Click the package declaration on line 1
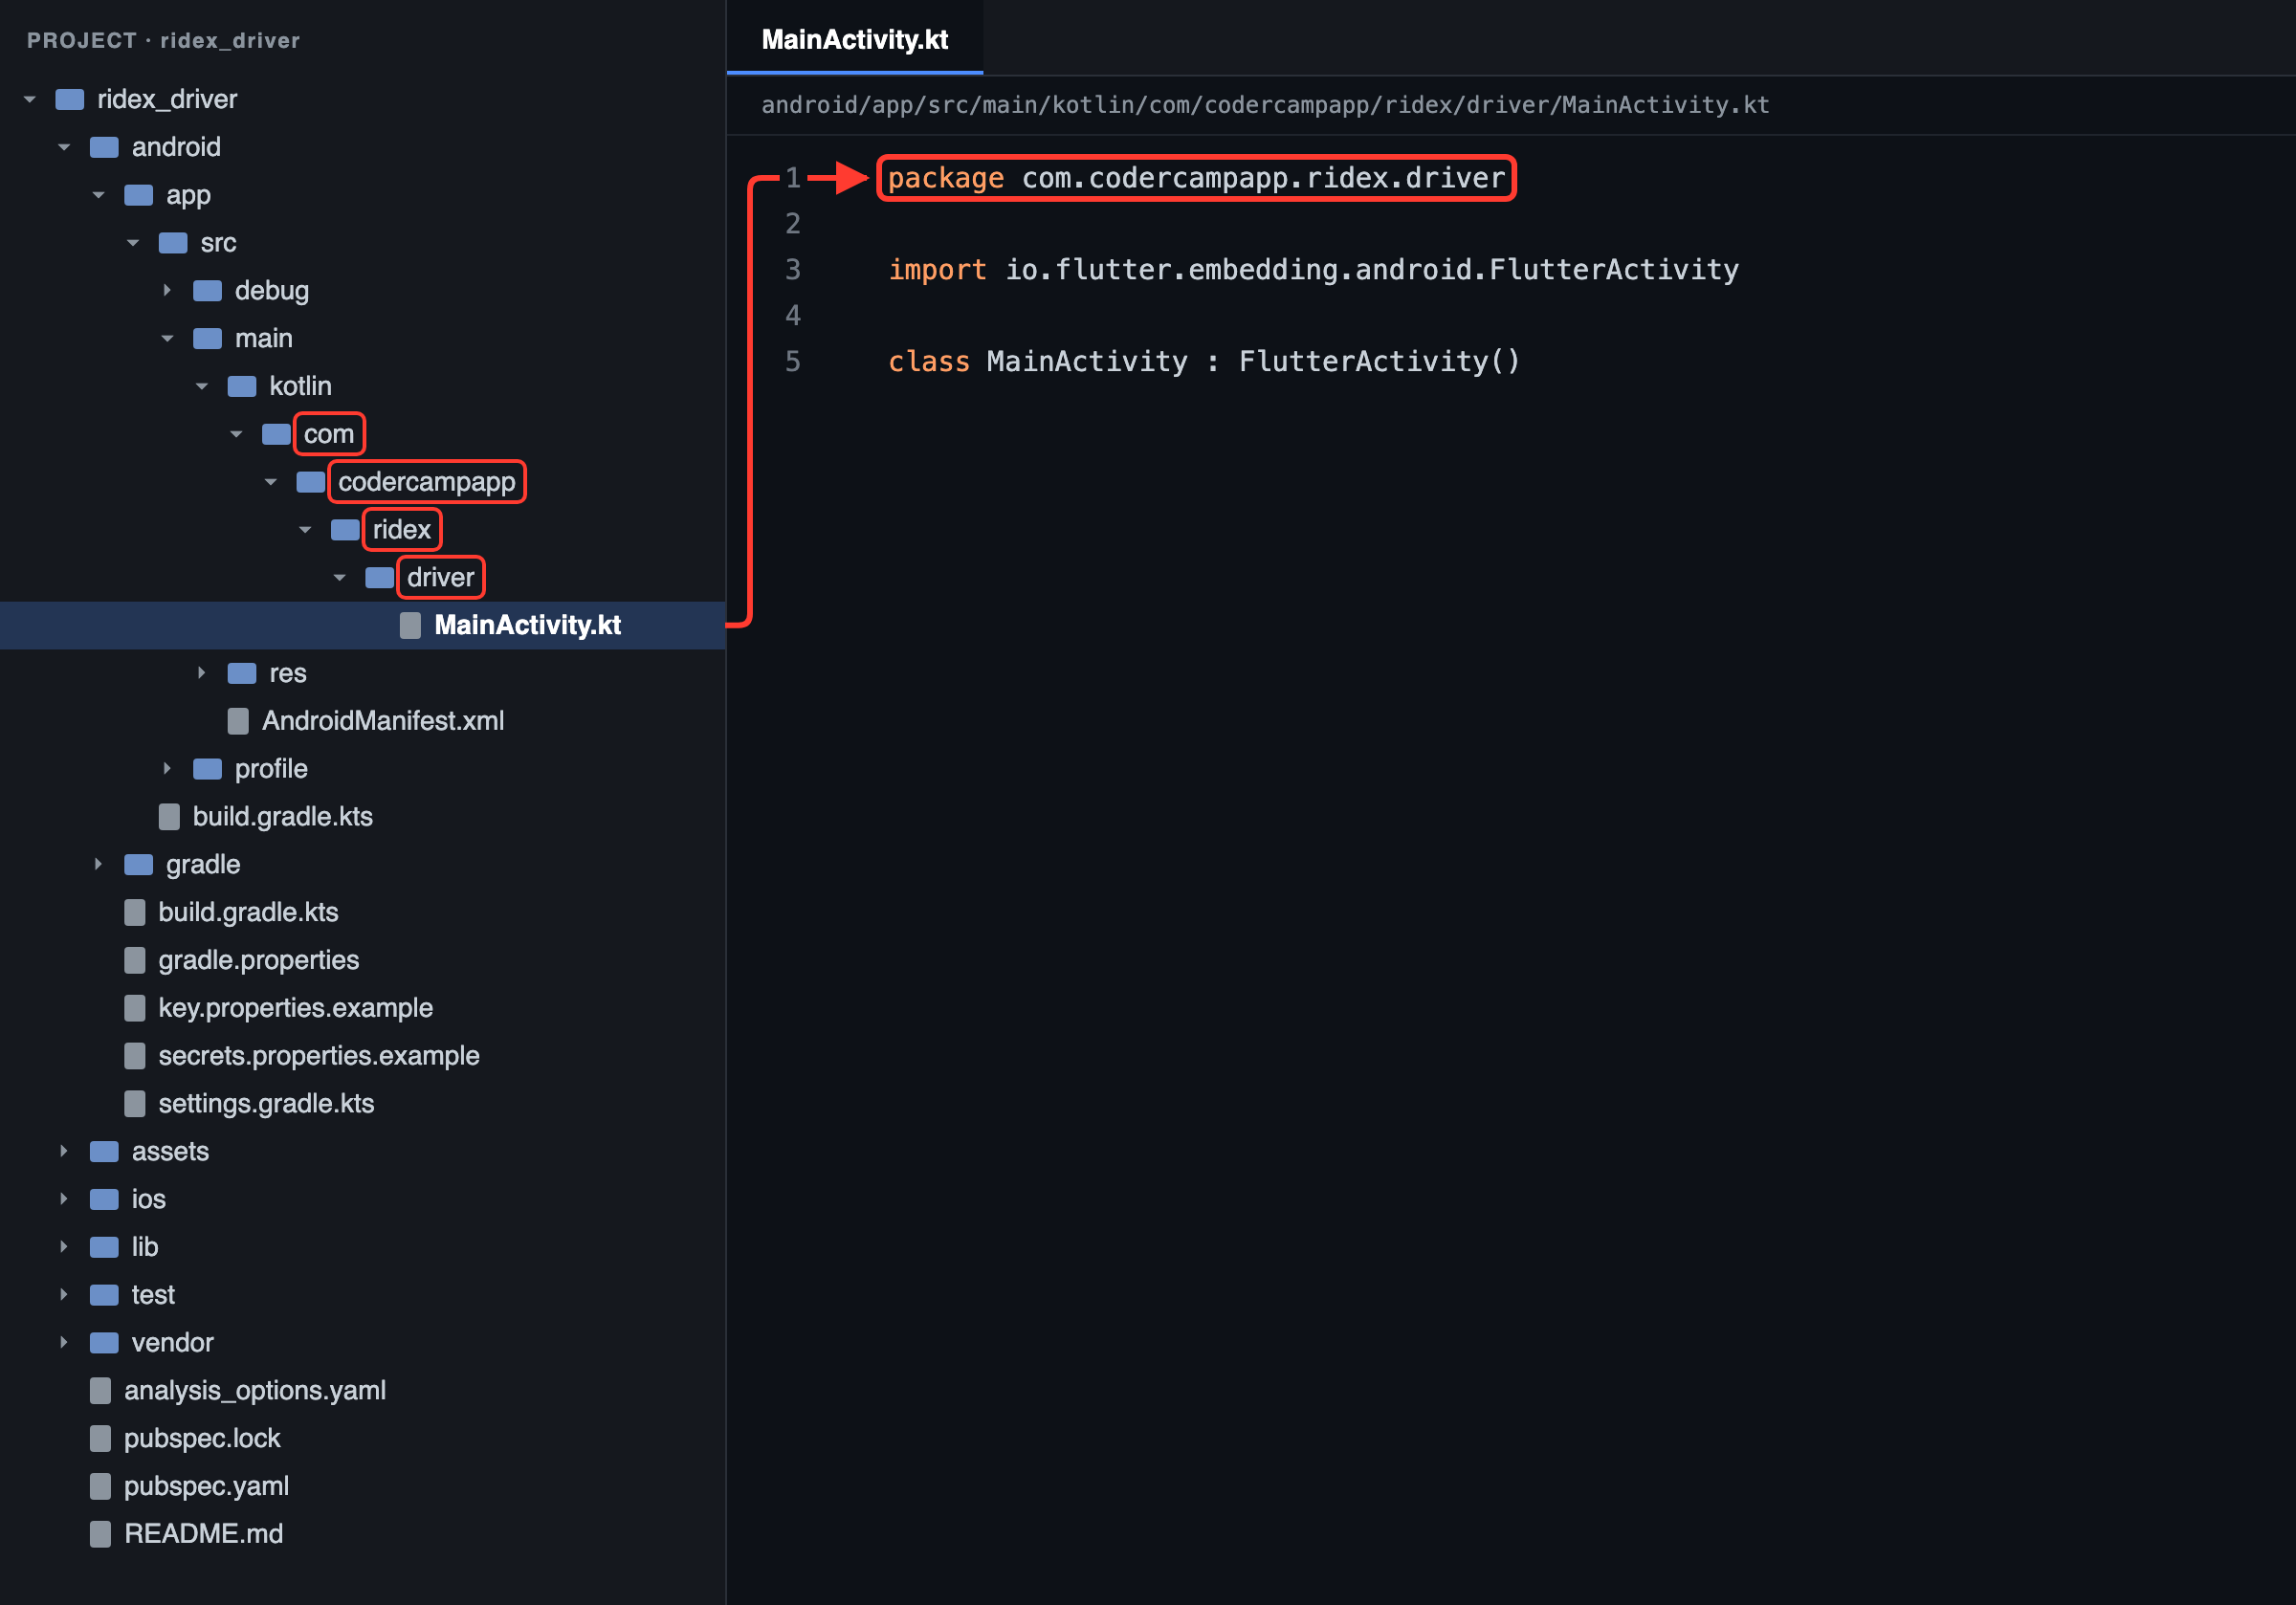This screenshot has width=2296, height=1605. (1196, 178)
